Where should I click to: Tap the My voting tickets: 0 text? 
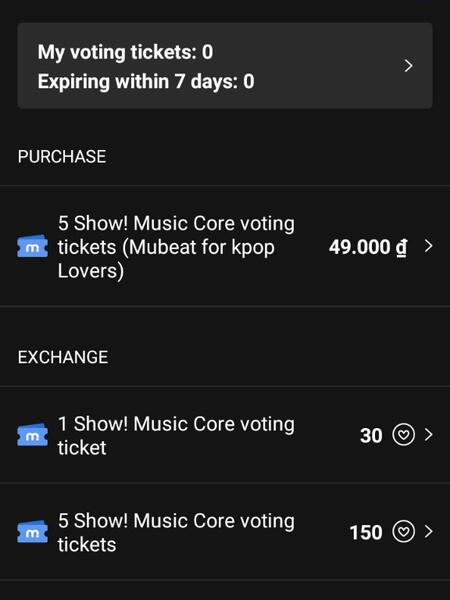pyautogui.click(x=126, y=52)
